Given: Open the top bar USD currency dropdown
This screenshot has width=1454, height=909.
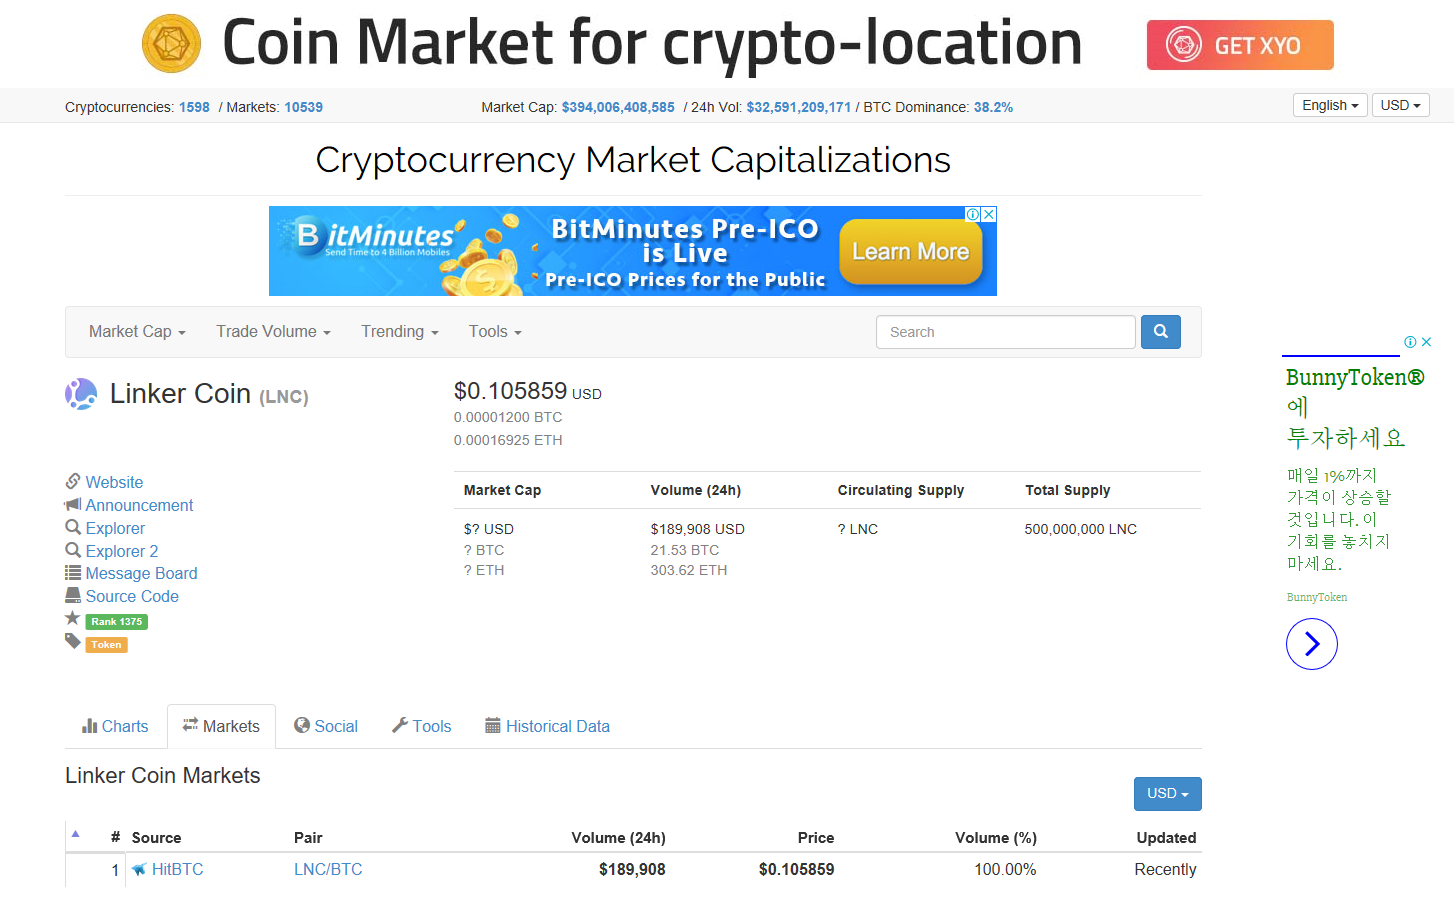Looking at the screenshot, I should (x=1400, y=105).
